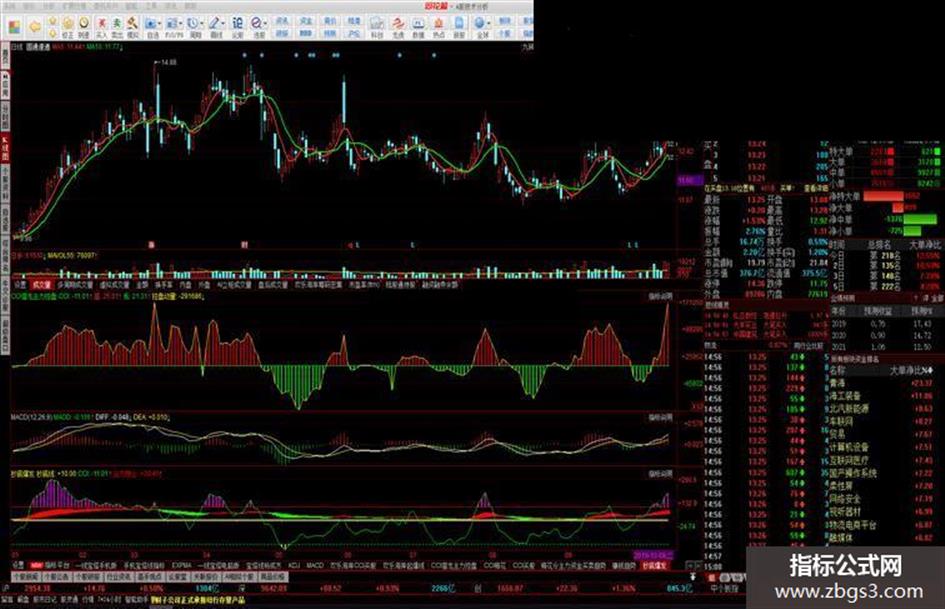Expand the dropdown arrow beside 周期 icon
The image size is (945, 609).
click(202, 24)
